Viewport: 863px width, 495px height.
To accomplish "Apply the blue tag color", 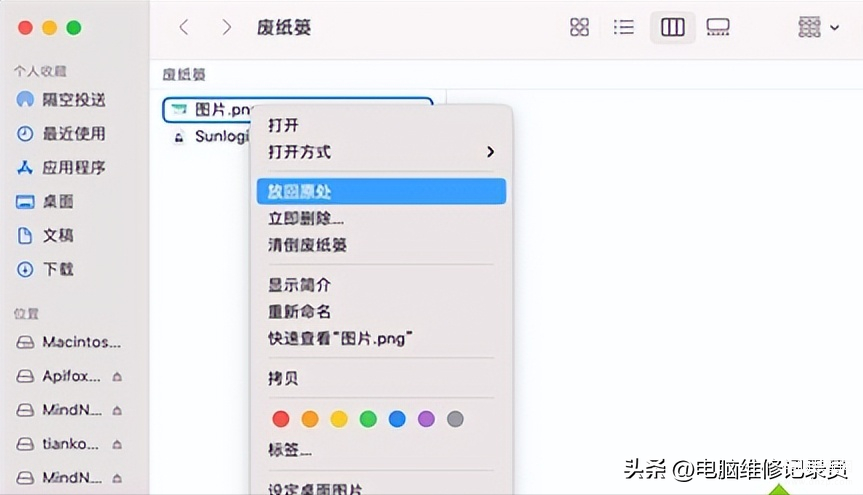I will [397, 419].
